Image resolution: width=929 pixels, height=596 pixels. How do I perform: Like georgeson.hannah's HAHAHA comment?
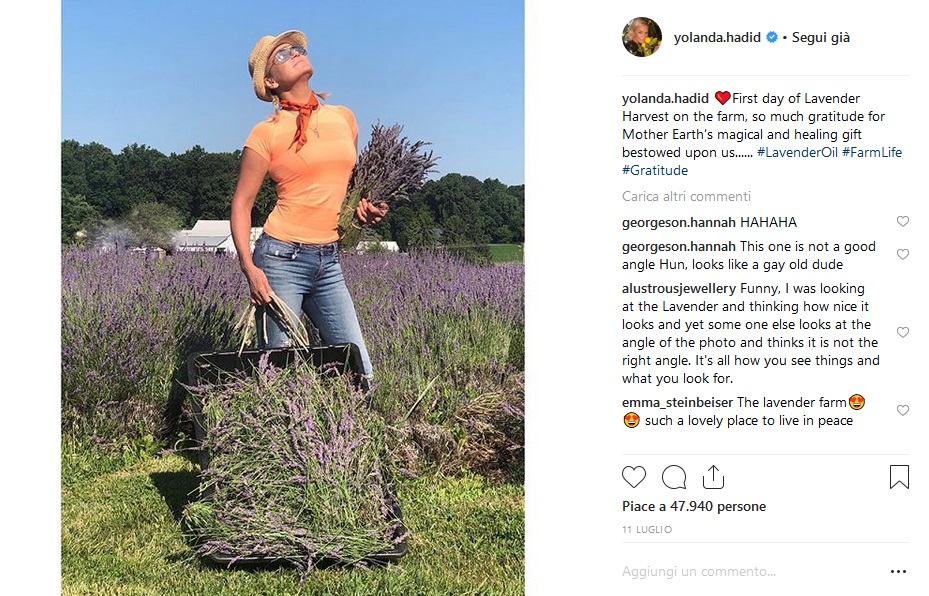(x=902, y=222)
